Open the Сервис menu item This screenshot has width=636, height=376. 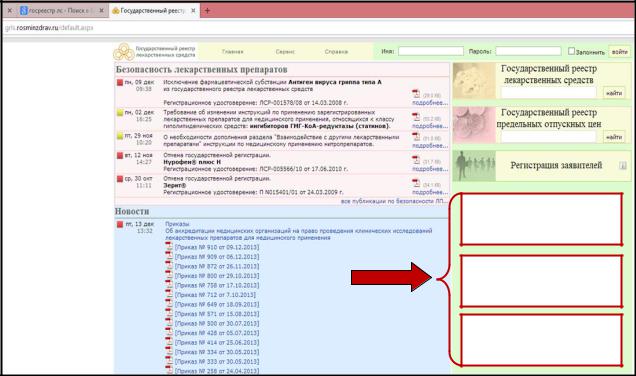pyautogui.click(x=285, y=52)
